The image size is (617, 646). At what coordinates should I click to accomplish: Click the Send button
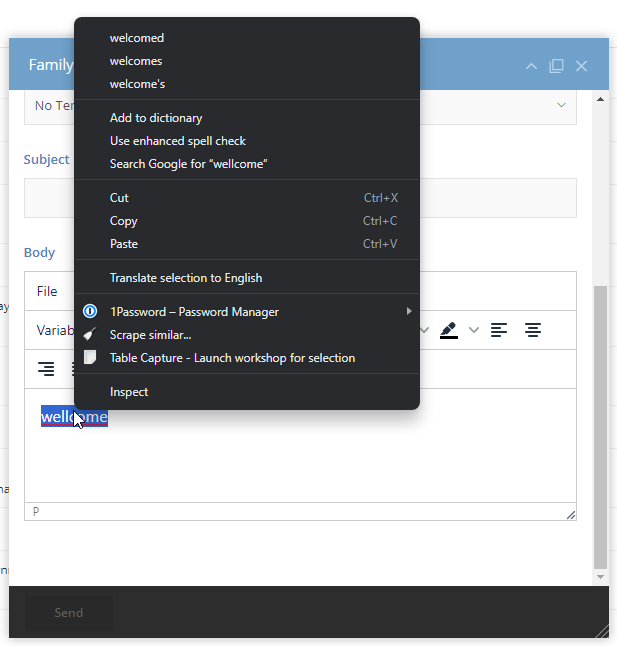69,613
